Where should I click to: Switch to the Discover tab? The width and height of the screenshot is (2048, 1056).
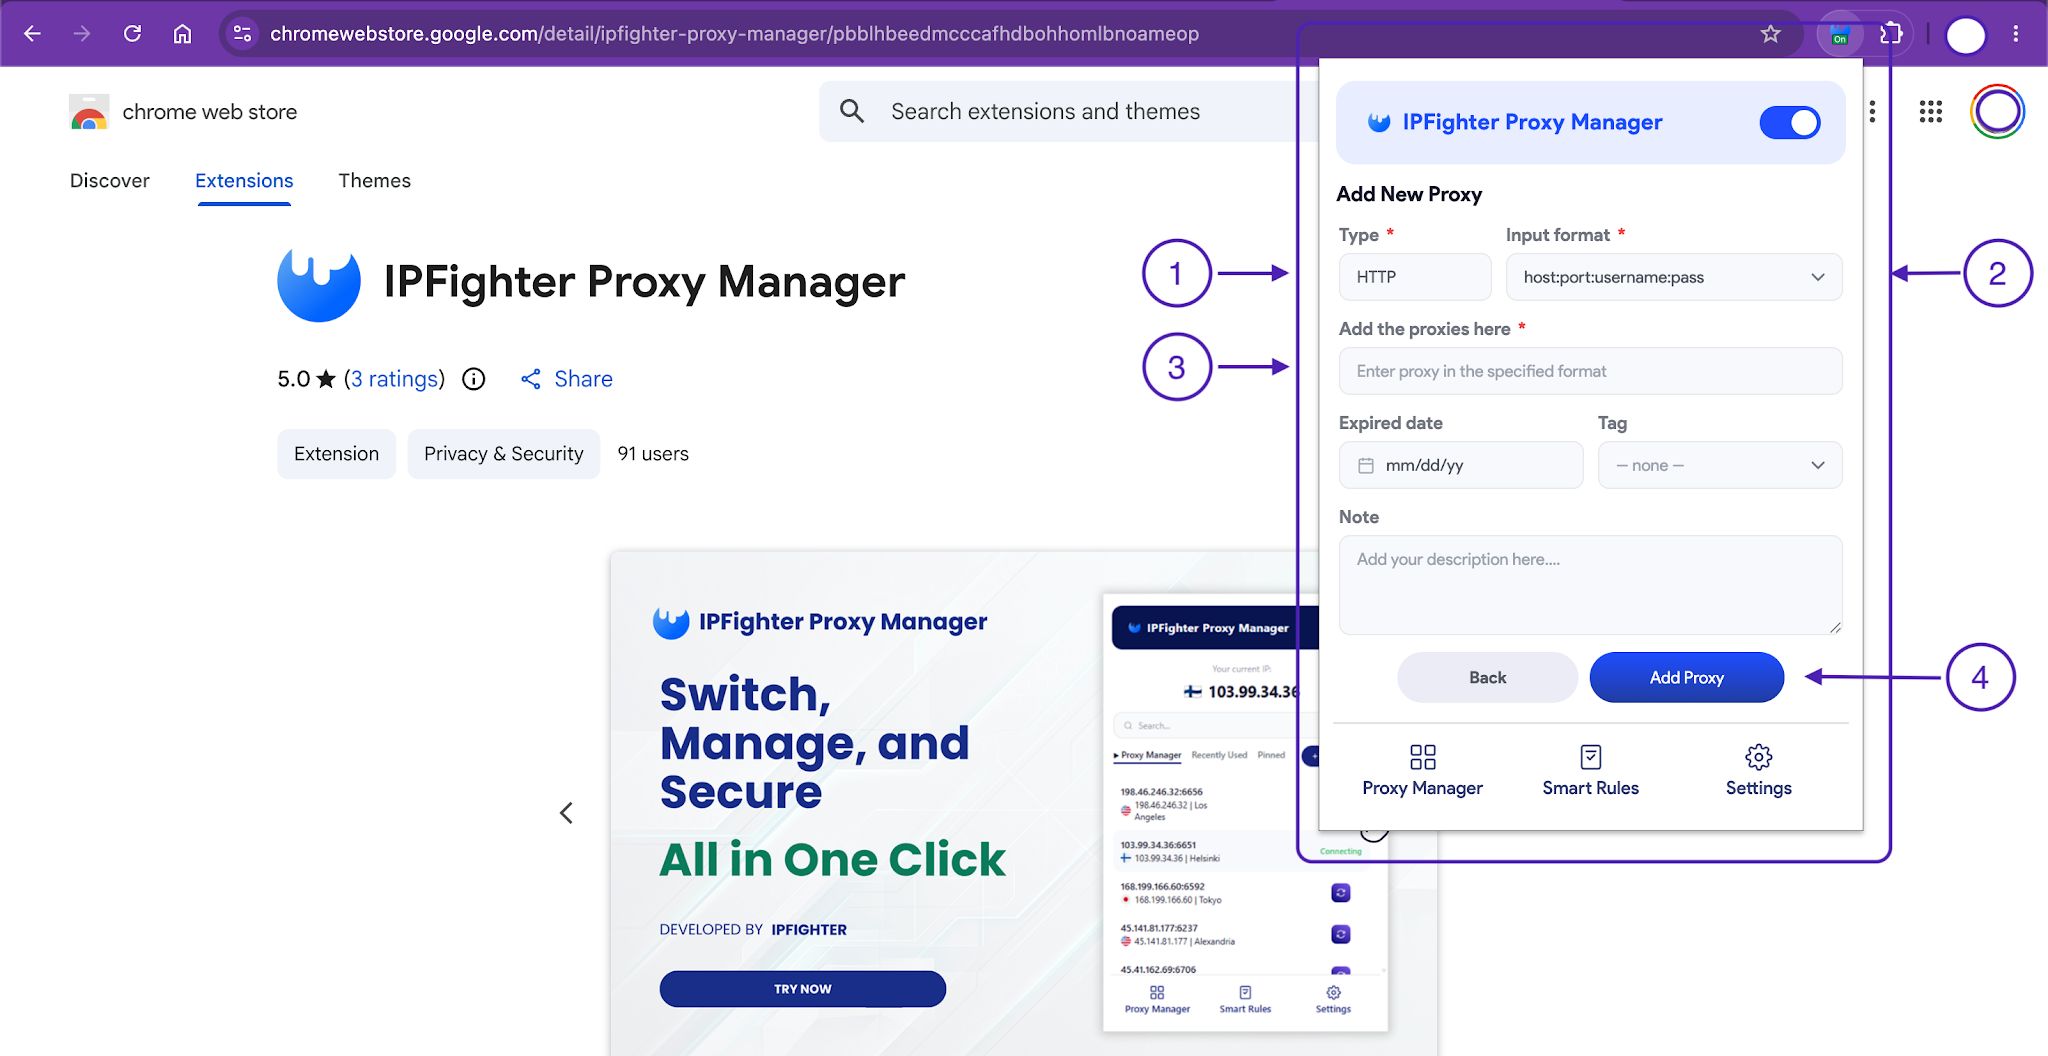pyautogui.click(x=110, y=181)
